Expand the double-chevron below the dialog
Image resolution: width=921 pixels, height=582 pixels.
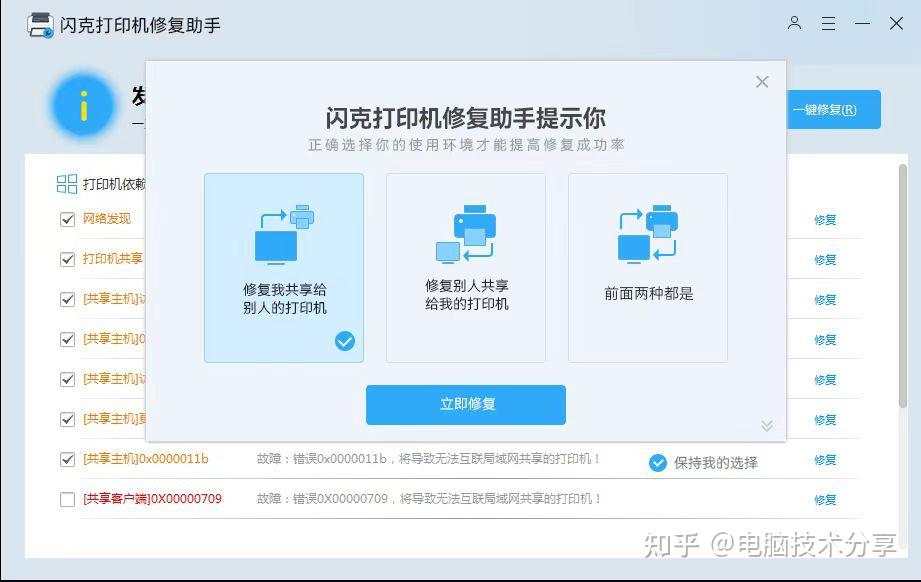point(767,426)
